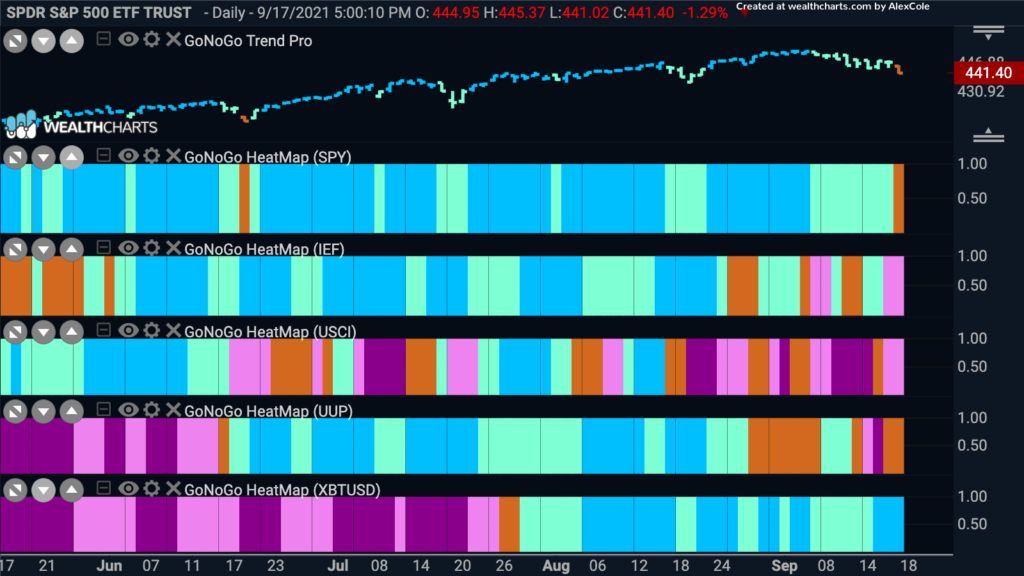Open HeatMap (UUP) settings gear
The height and width of the screenshot is (576, 1024).
(152, 409)
